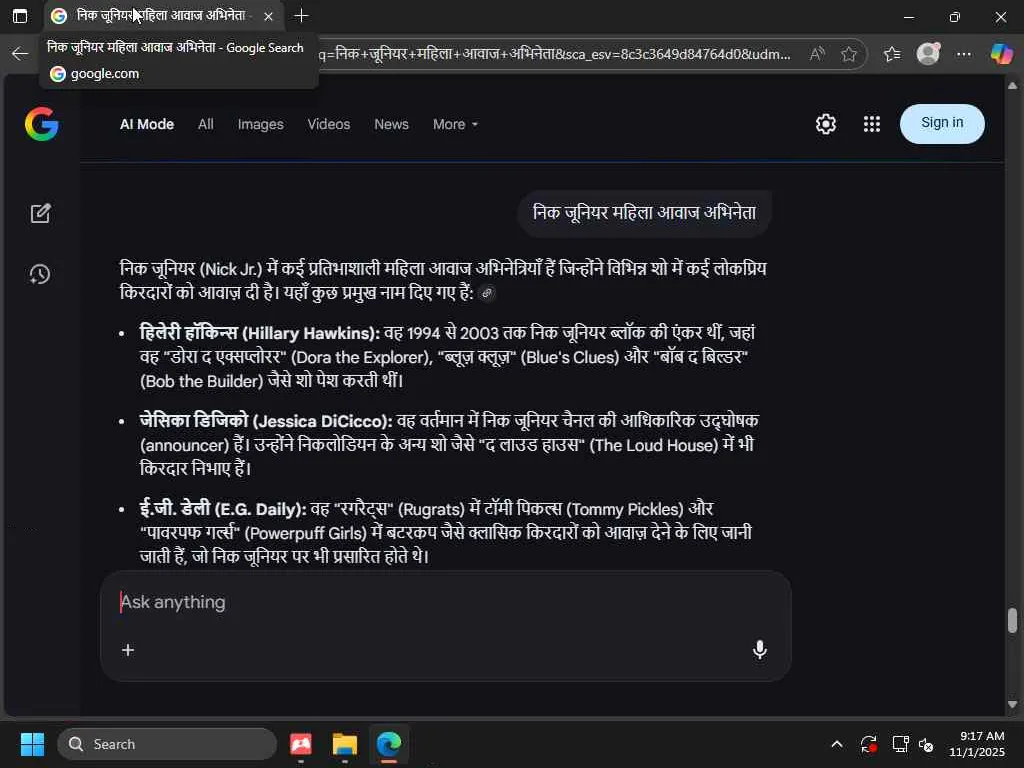Image resolution: width=1024 pixels, height=768 pixels.
Task: Open Edge settings and more menu
Action: pos(963,54)
